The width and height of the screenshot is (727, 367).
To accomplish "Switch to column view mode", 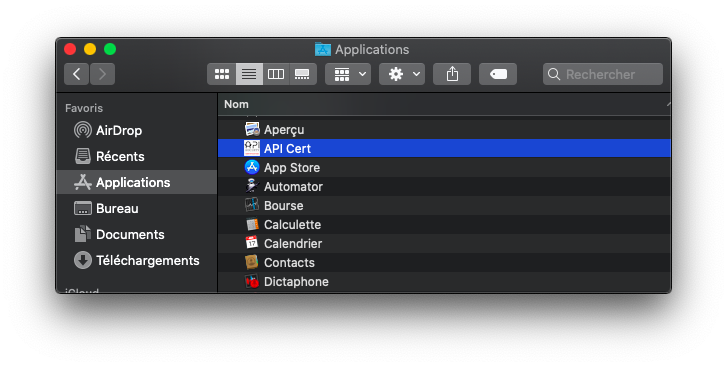I will coord(276,74).
